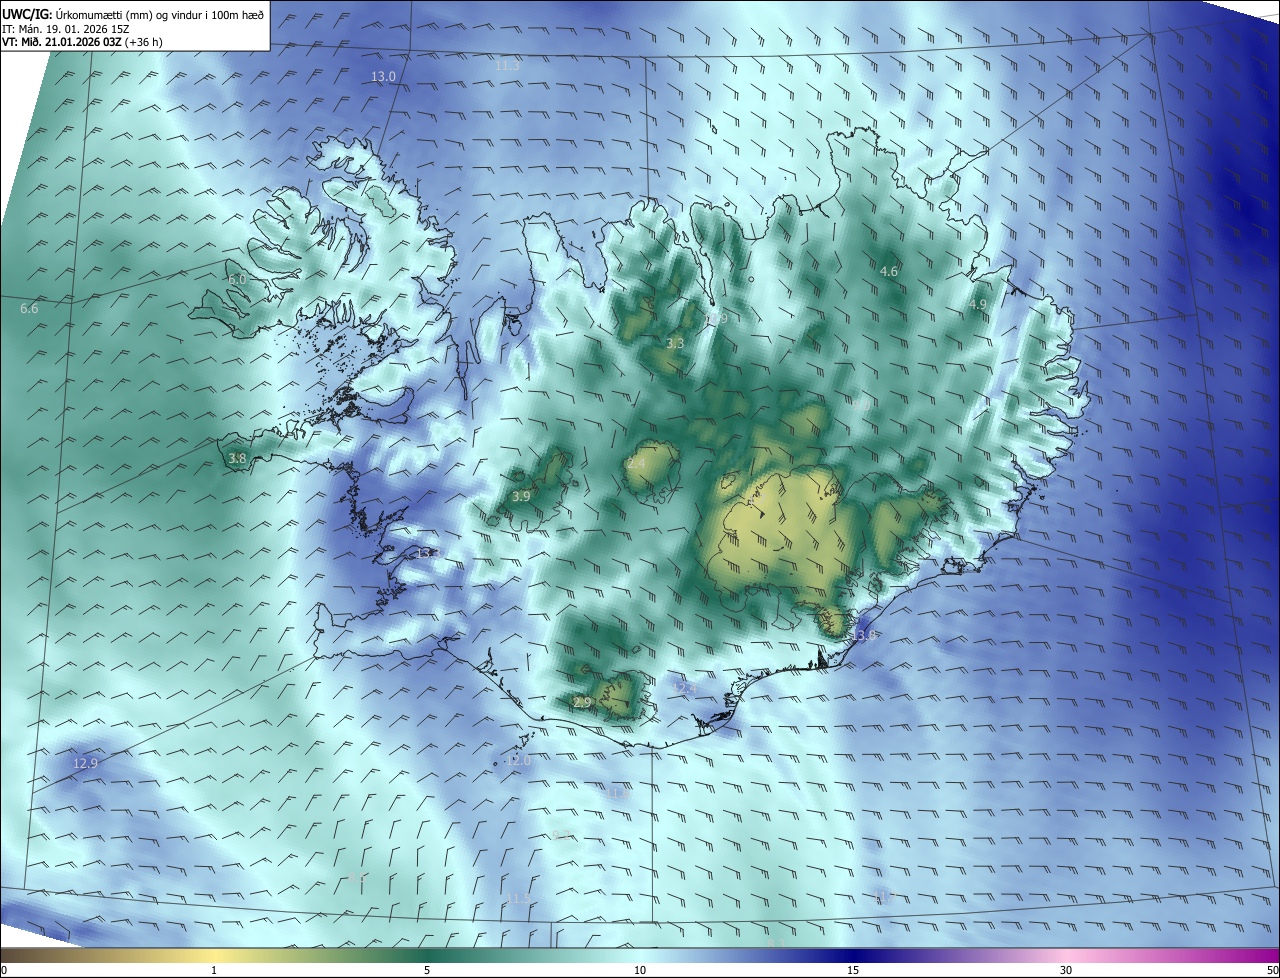Click the legend tick label 50
Viewport: 1280px width, 978px height.
(1272, 971)
